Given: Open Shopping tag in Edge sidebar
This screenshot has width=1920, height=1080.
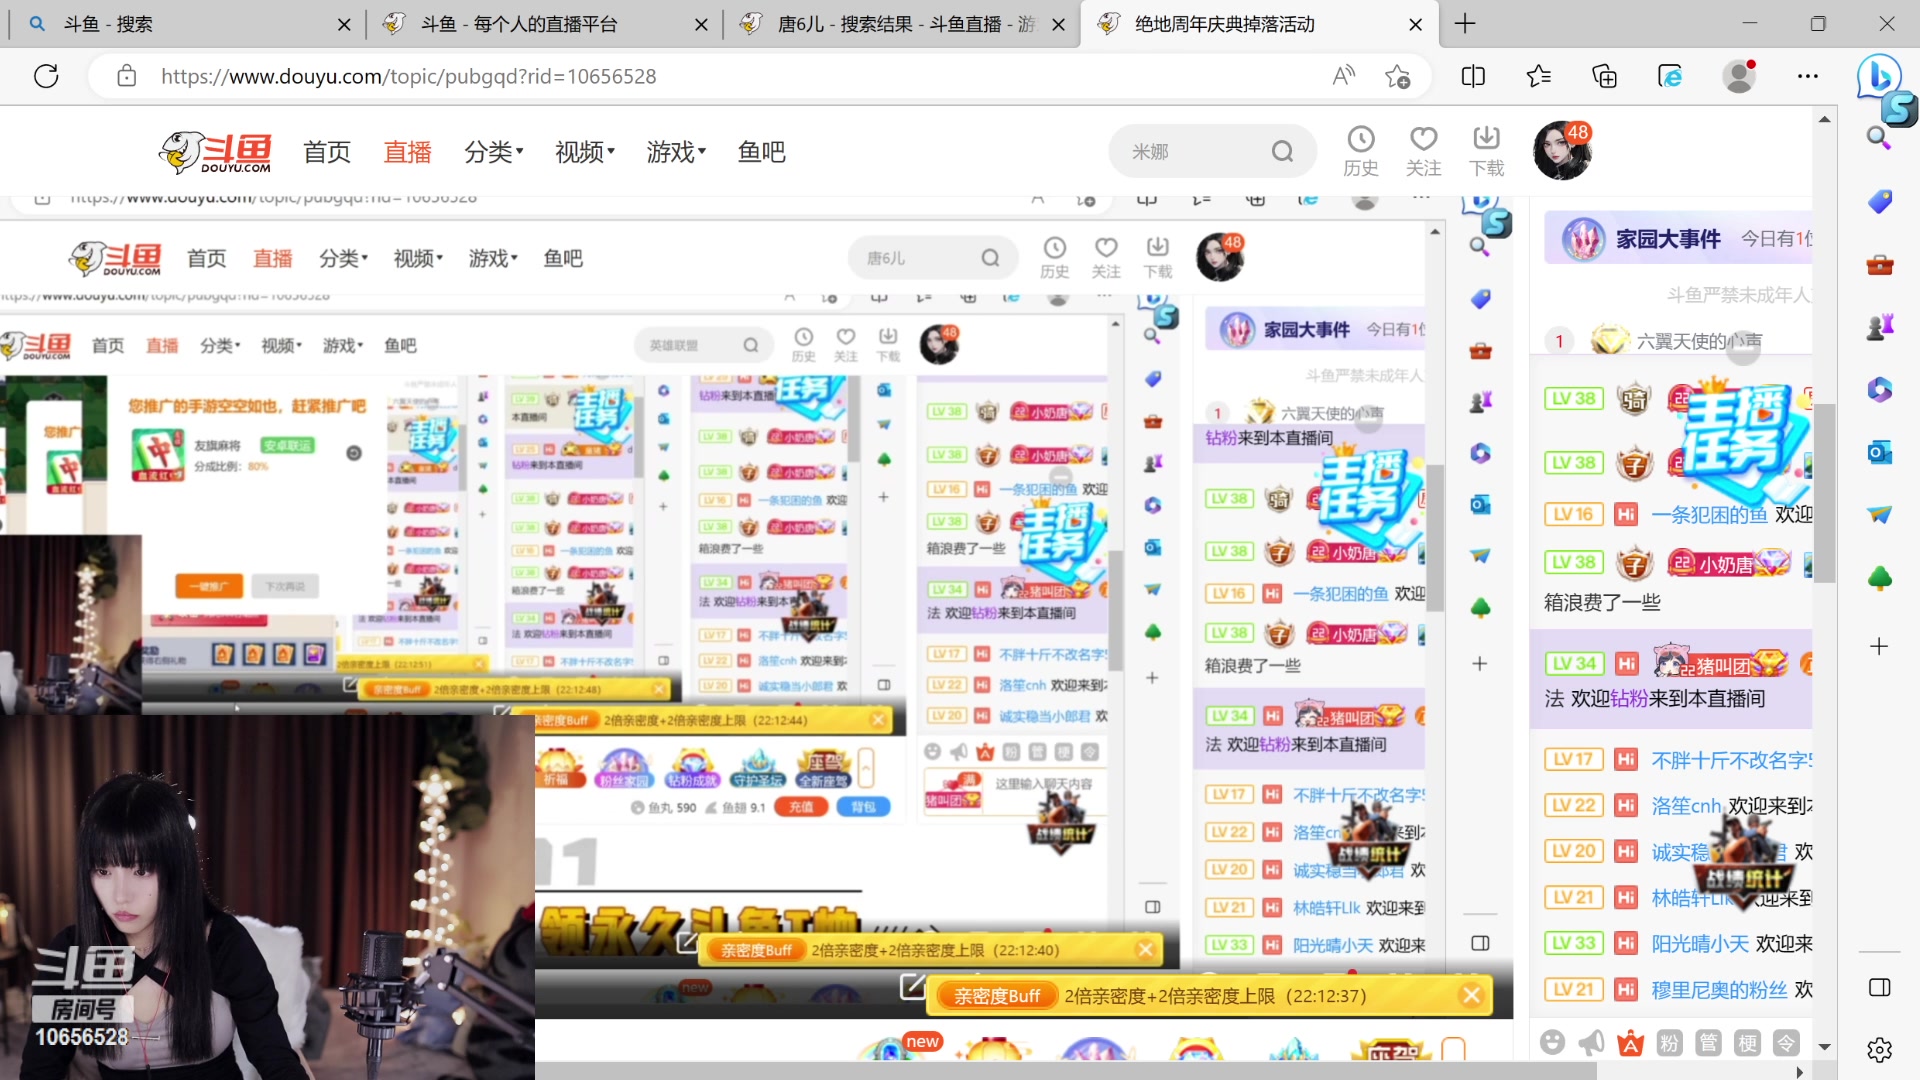Looking at the screenshot, I should (1879, 201).
